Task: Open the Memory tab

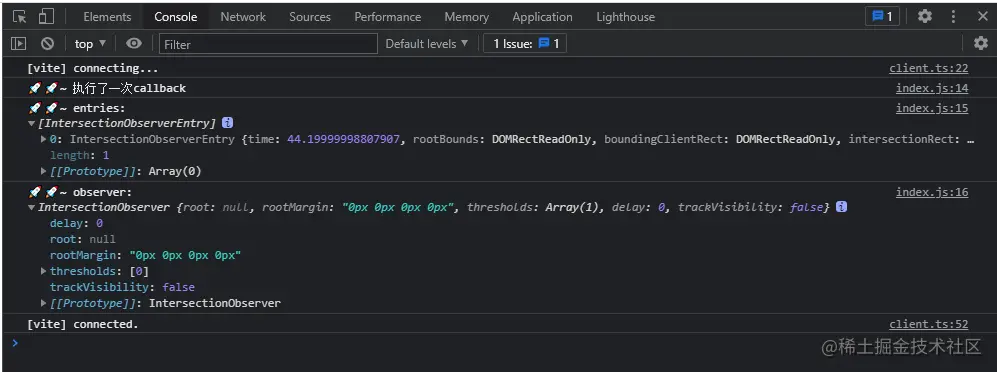Action: pos(466,17)
